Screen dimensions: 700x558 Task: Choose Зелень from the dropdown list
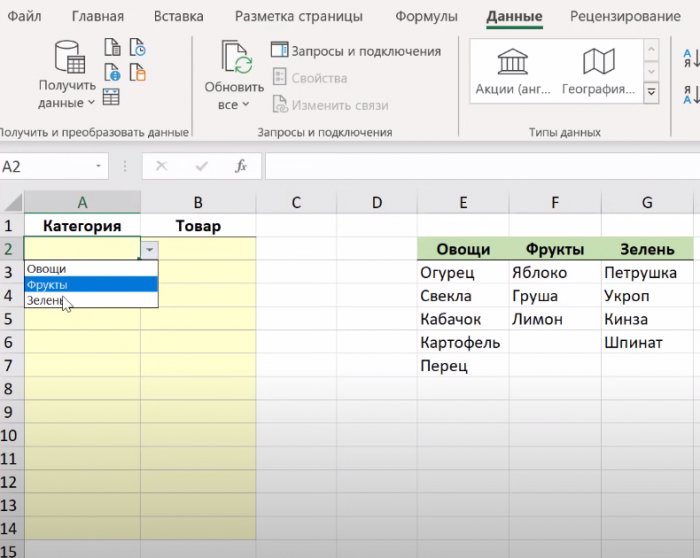point(91,300)
